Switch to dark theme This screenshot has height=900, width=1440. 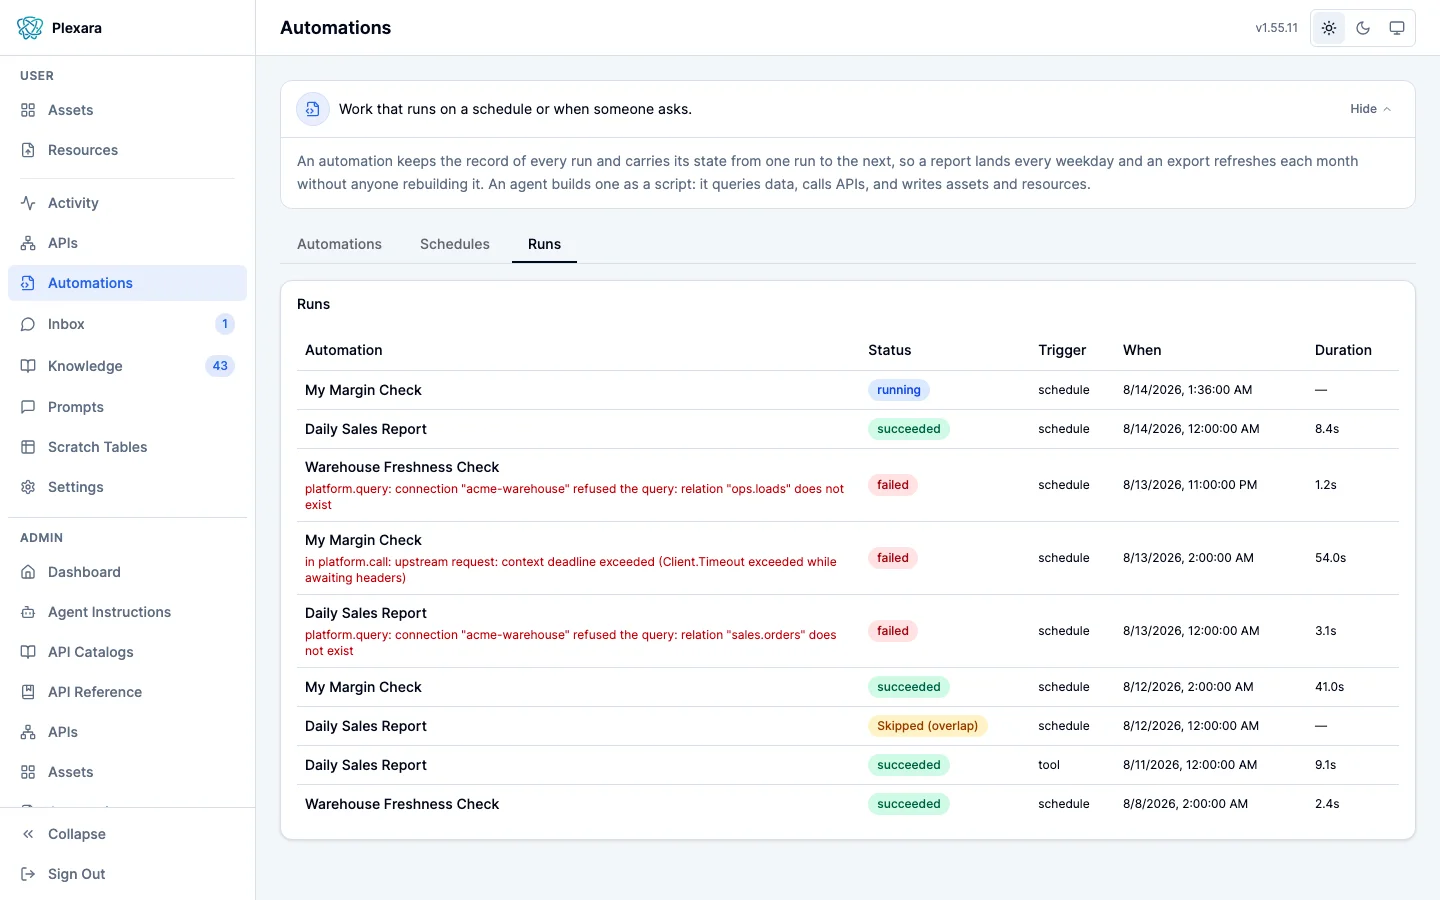pos(1363,28)
